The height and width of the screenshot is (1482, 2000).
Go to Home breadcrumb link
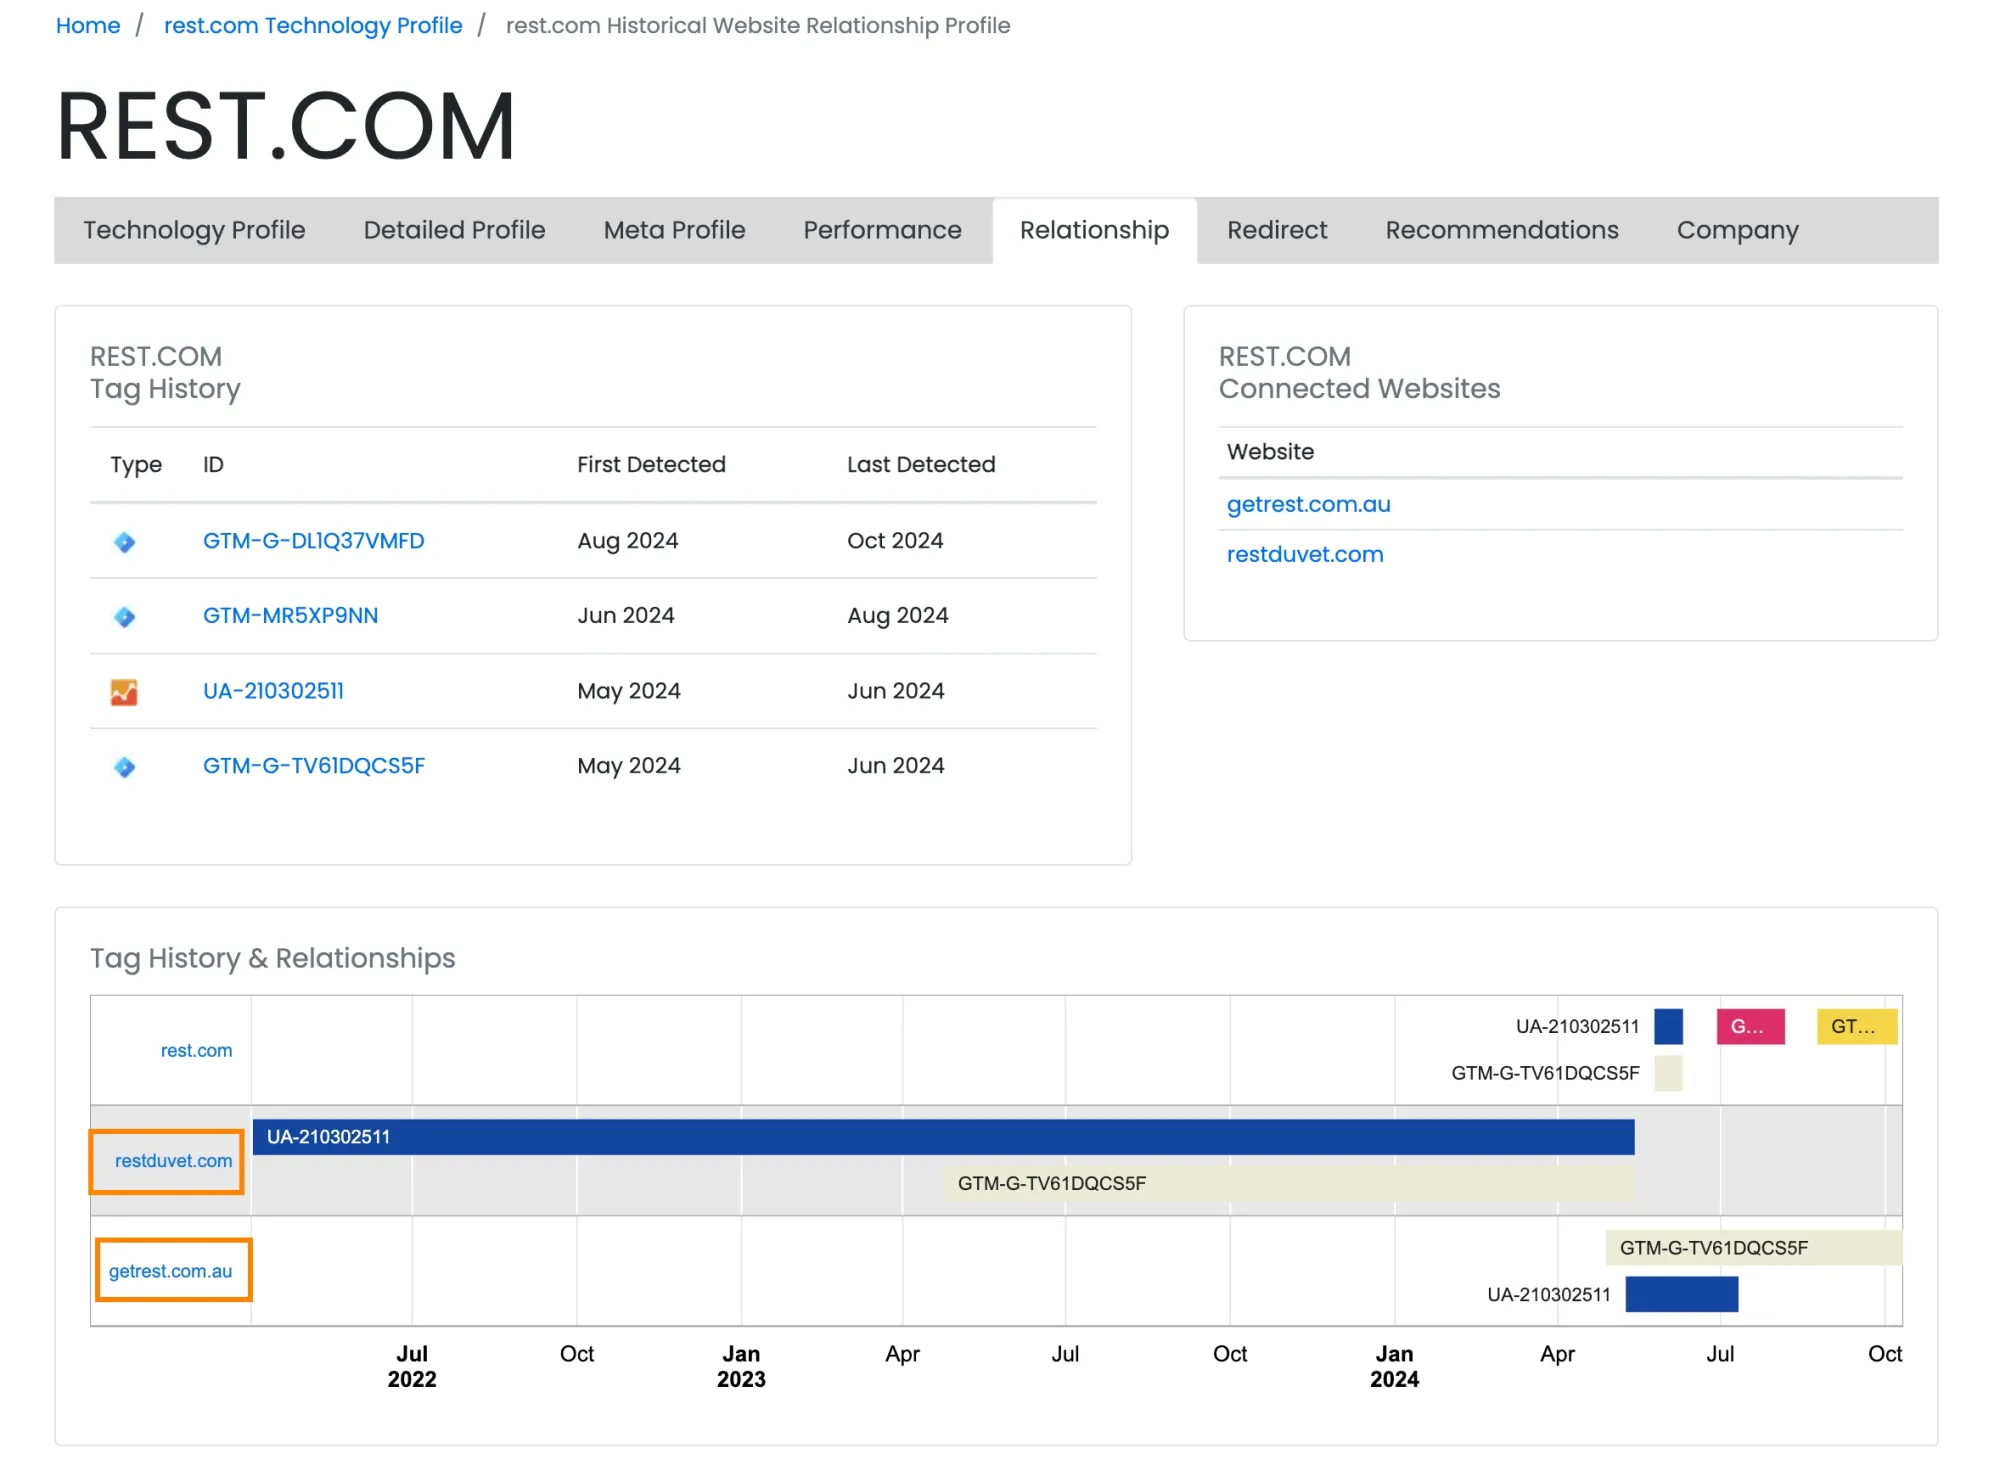88,25
